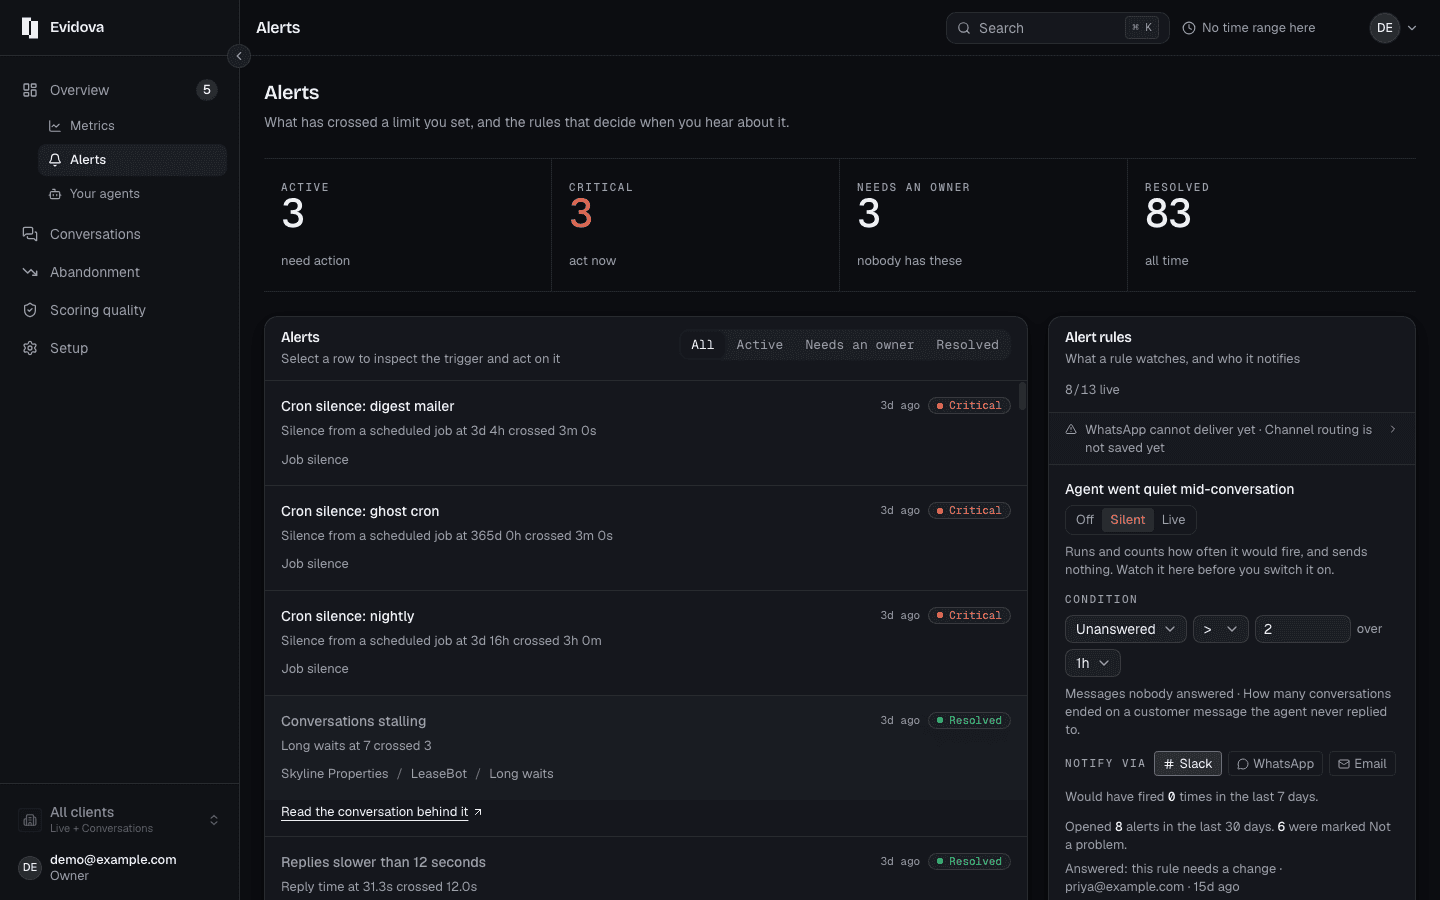Open the greater-than operator dropdown
The height and width of the screenshot is (900, 1440).
[x=1221, y=629]
